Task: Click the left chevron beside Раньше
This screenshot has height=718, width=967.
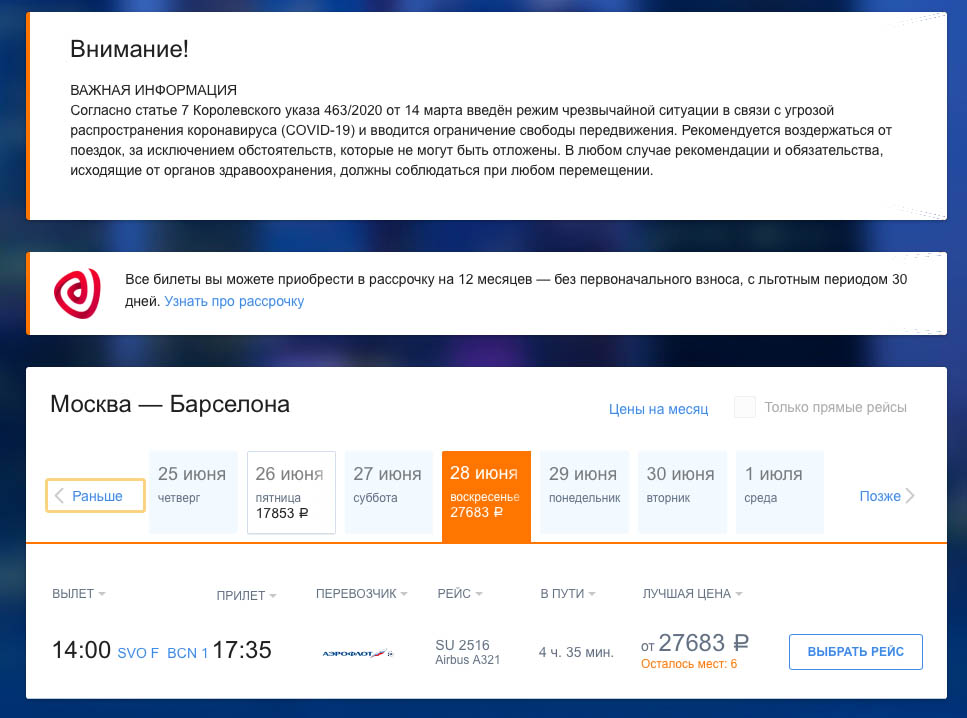Action: (60, 496)
